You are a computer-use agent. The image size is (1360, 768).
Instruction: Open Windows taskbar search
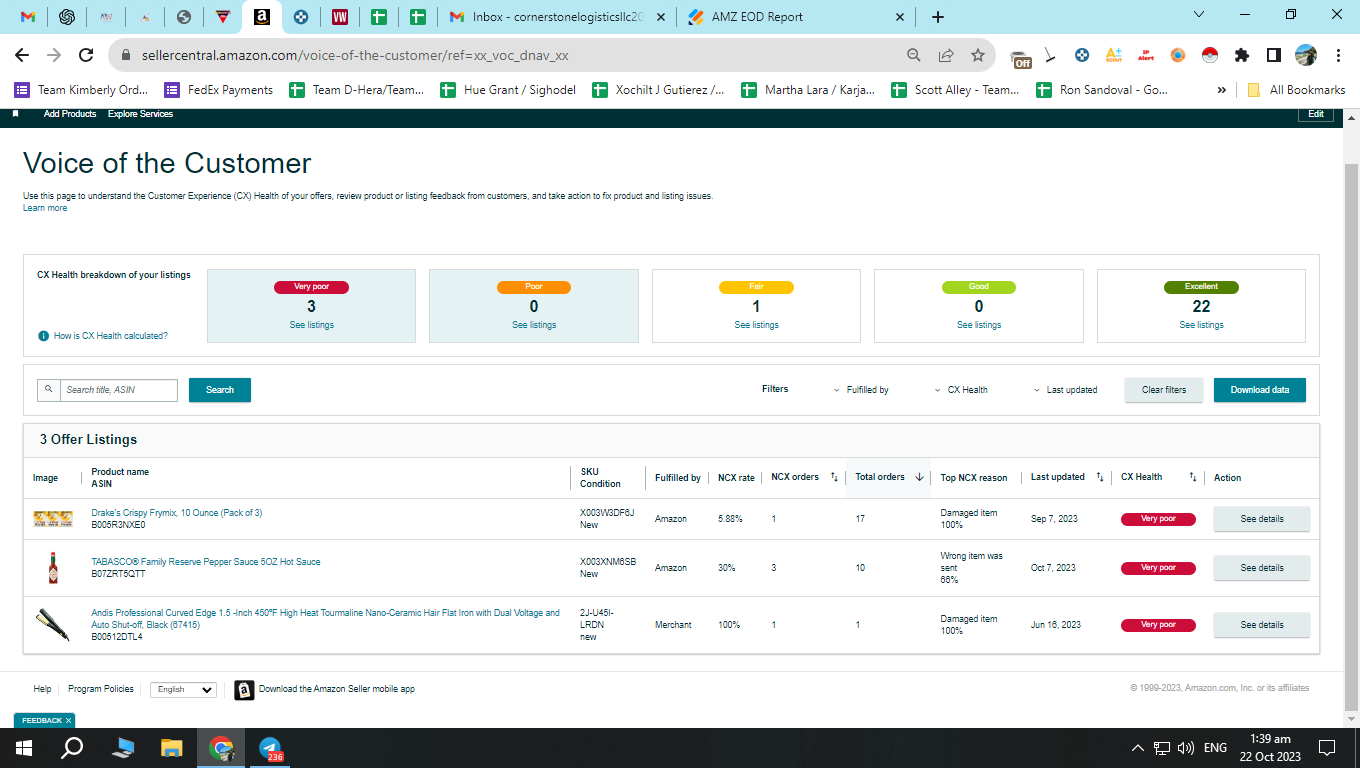point(72,747)
